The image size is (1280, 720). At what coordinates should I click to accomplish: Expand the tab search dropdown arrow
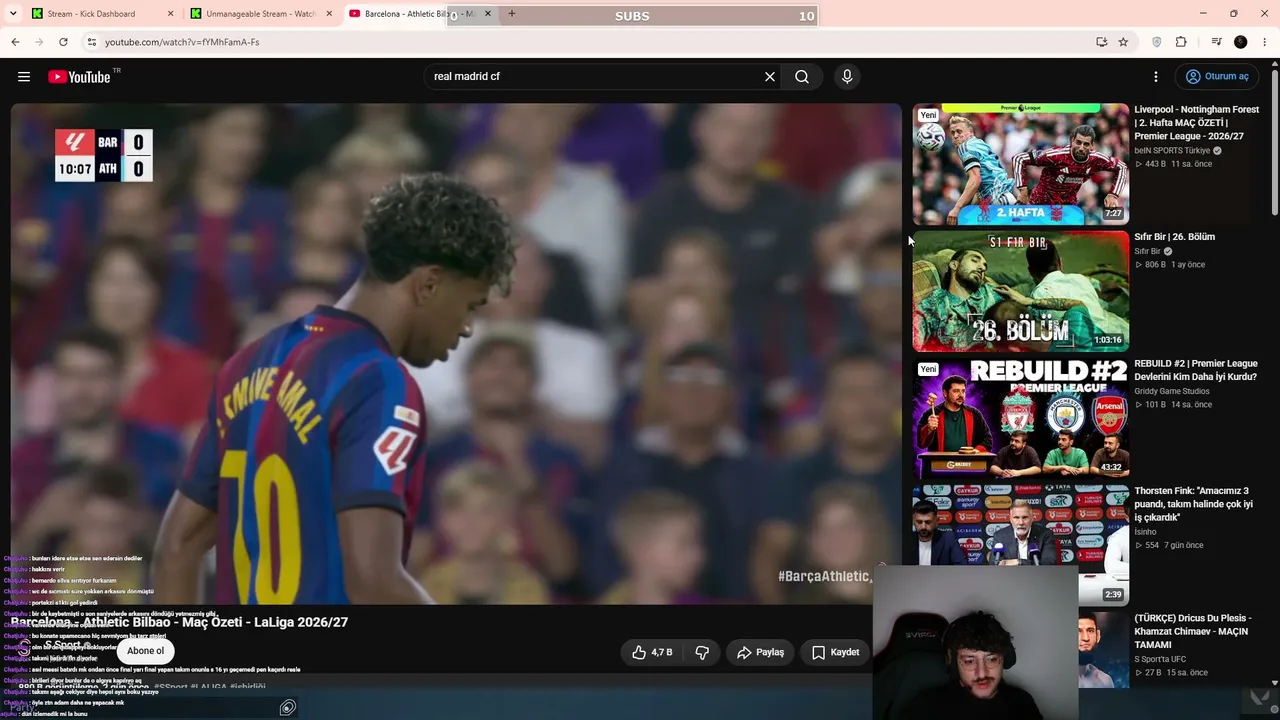pyautogui.click(x=13, y=14)
